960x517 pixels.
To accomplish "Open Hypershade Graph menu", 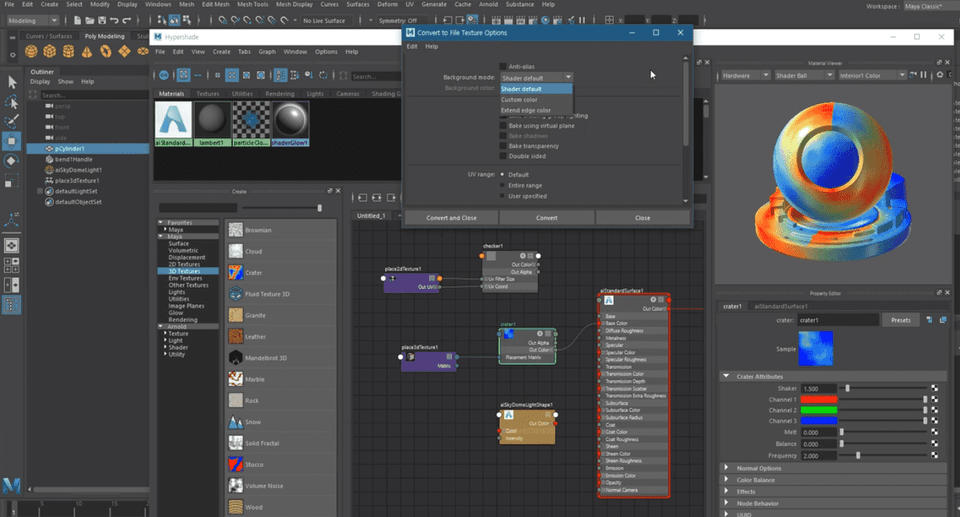I will (x=267, y=51).
